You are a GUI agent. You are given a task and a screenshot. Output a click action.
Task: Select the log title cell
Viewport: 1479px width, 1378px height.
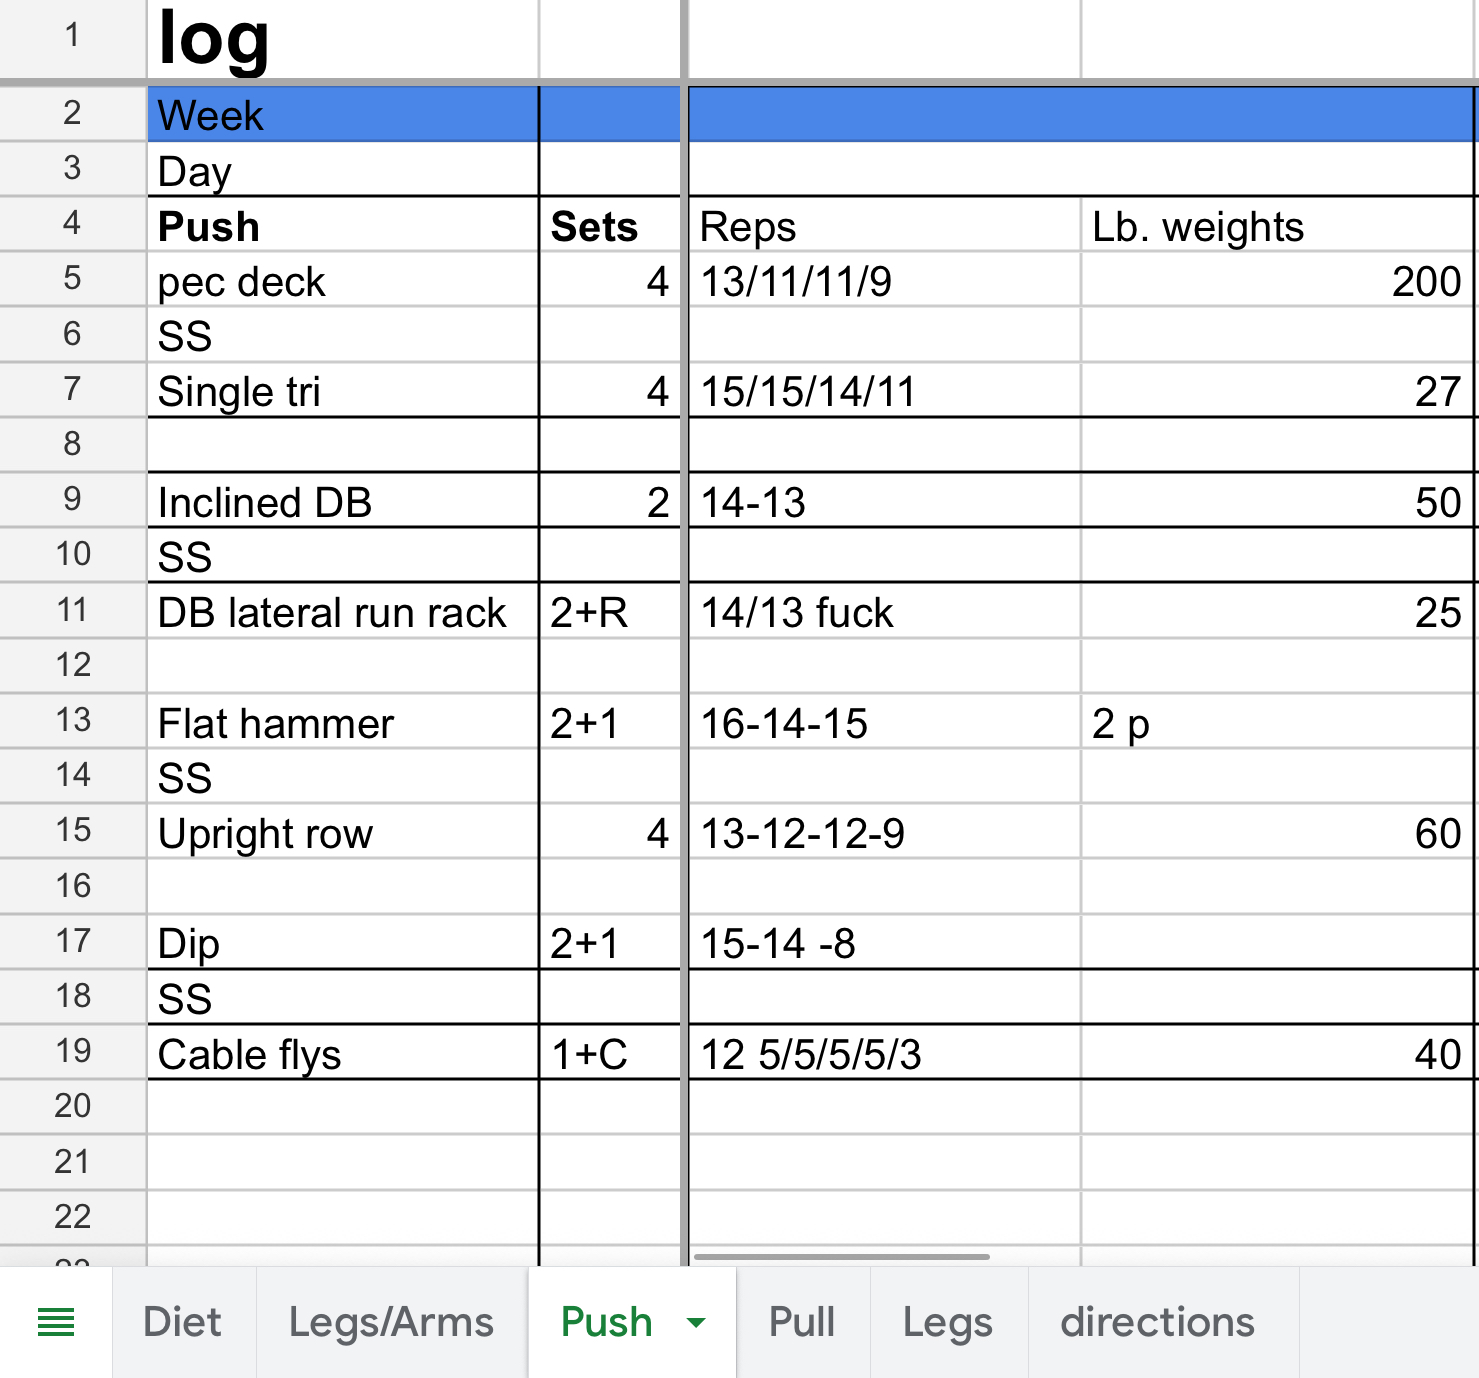click(x=342, y=40)
